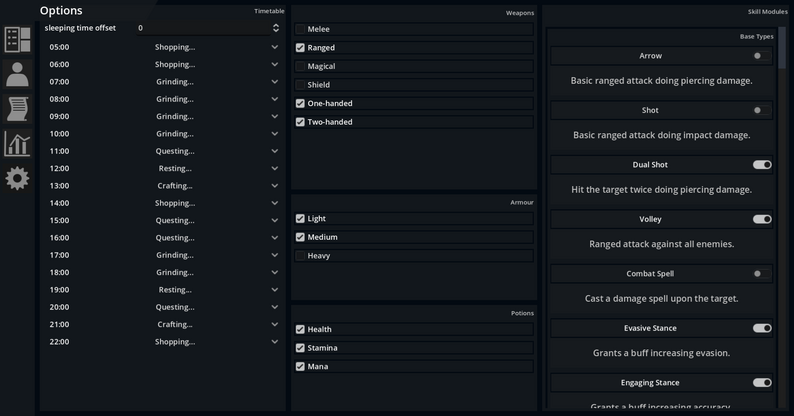
Task: Open the settings gear icon
Action: 17,179
